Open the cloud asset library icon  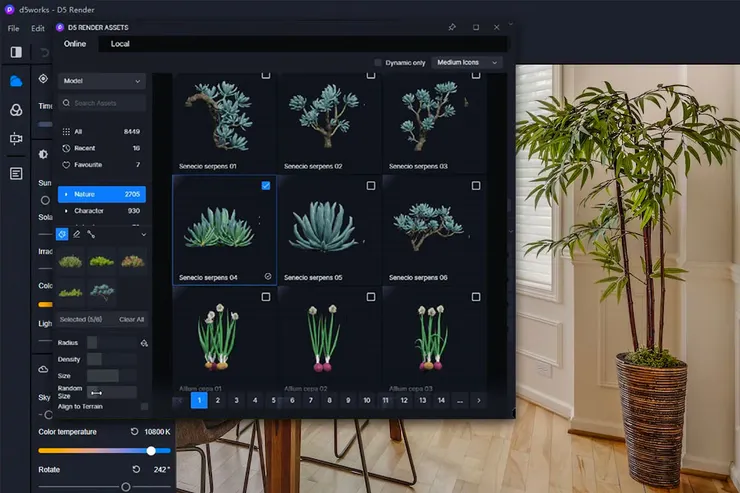tap(16, 81)
